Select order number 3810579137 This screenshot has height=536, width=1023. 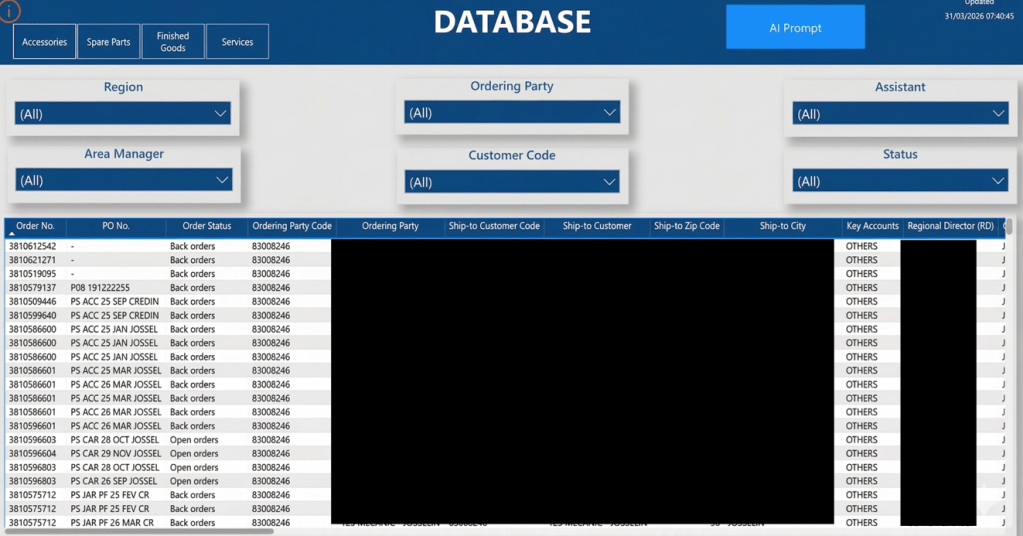33,288
